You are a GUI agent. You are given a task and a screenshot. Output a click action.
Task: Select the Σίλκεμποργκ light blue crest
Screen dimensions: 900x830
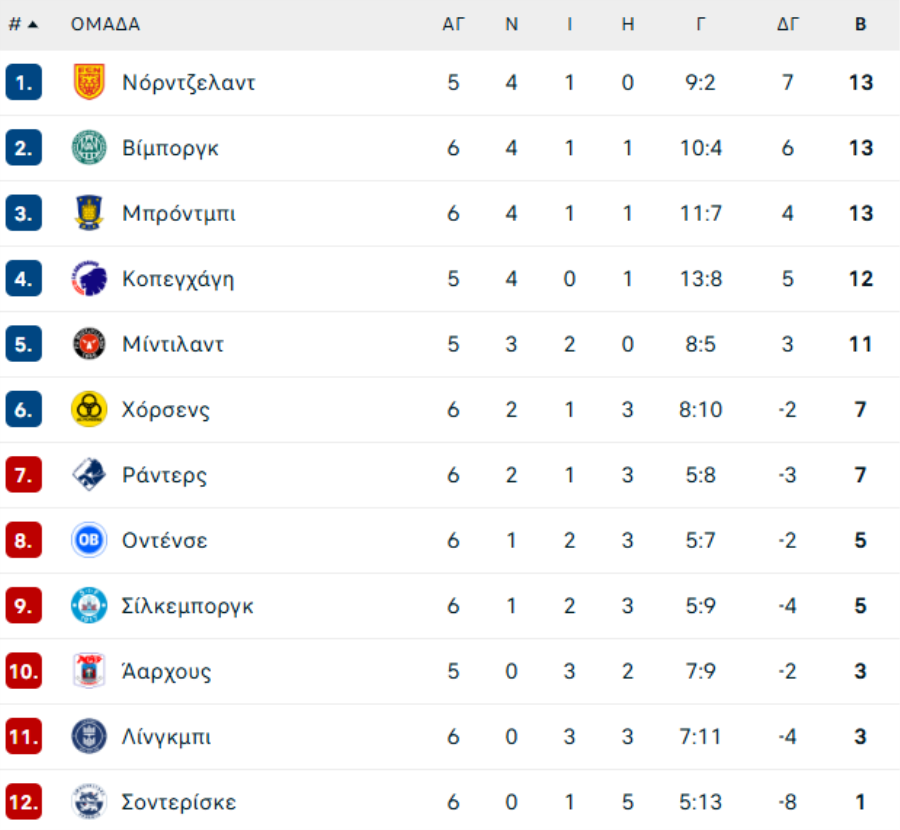(x=89, y=606)
